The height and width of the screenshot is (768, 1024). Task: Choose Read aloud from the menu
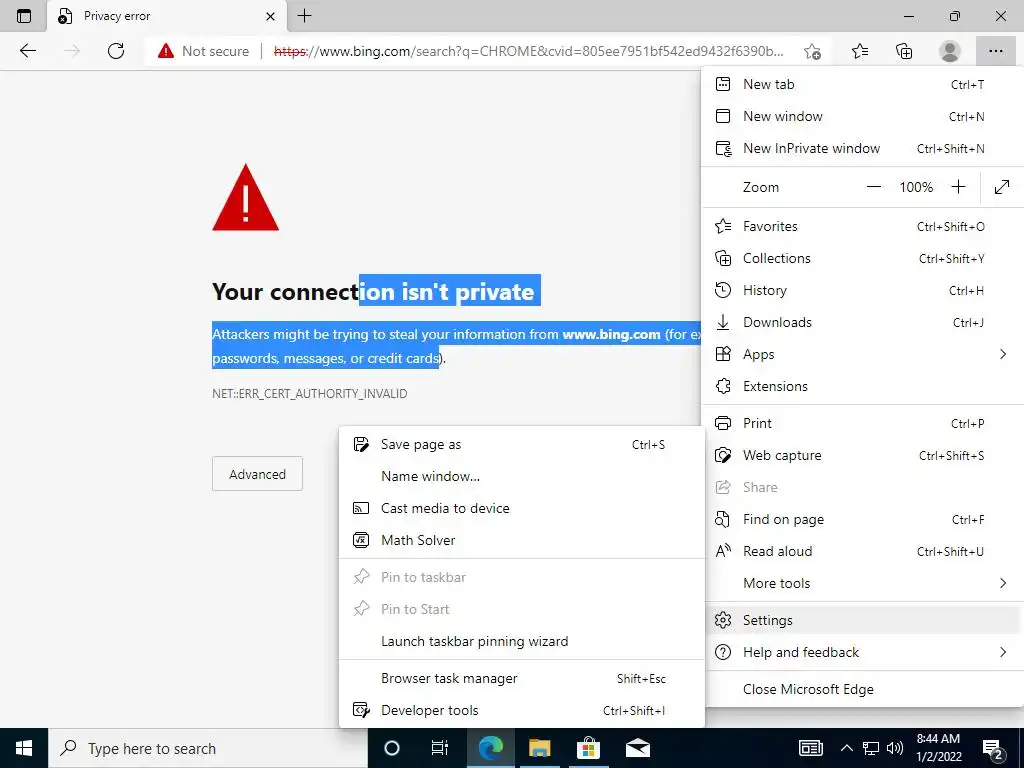click(862, 552)
